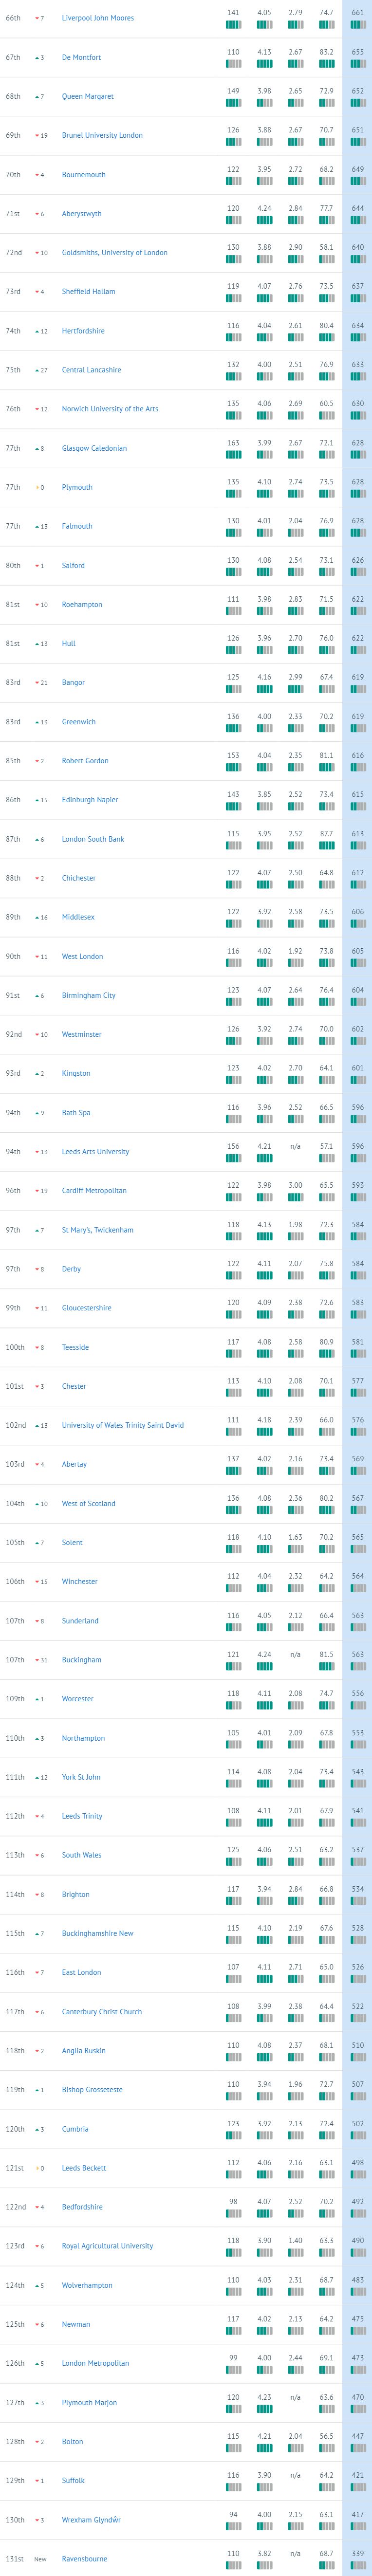Screen dimensions: 372x2576
Task: Click the up arrow in Hertfordshire's row
Action: pyautogui.click(x=37, y=331)
